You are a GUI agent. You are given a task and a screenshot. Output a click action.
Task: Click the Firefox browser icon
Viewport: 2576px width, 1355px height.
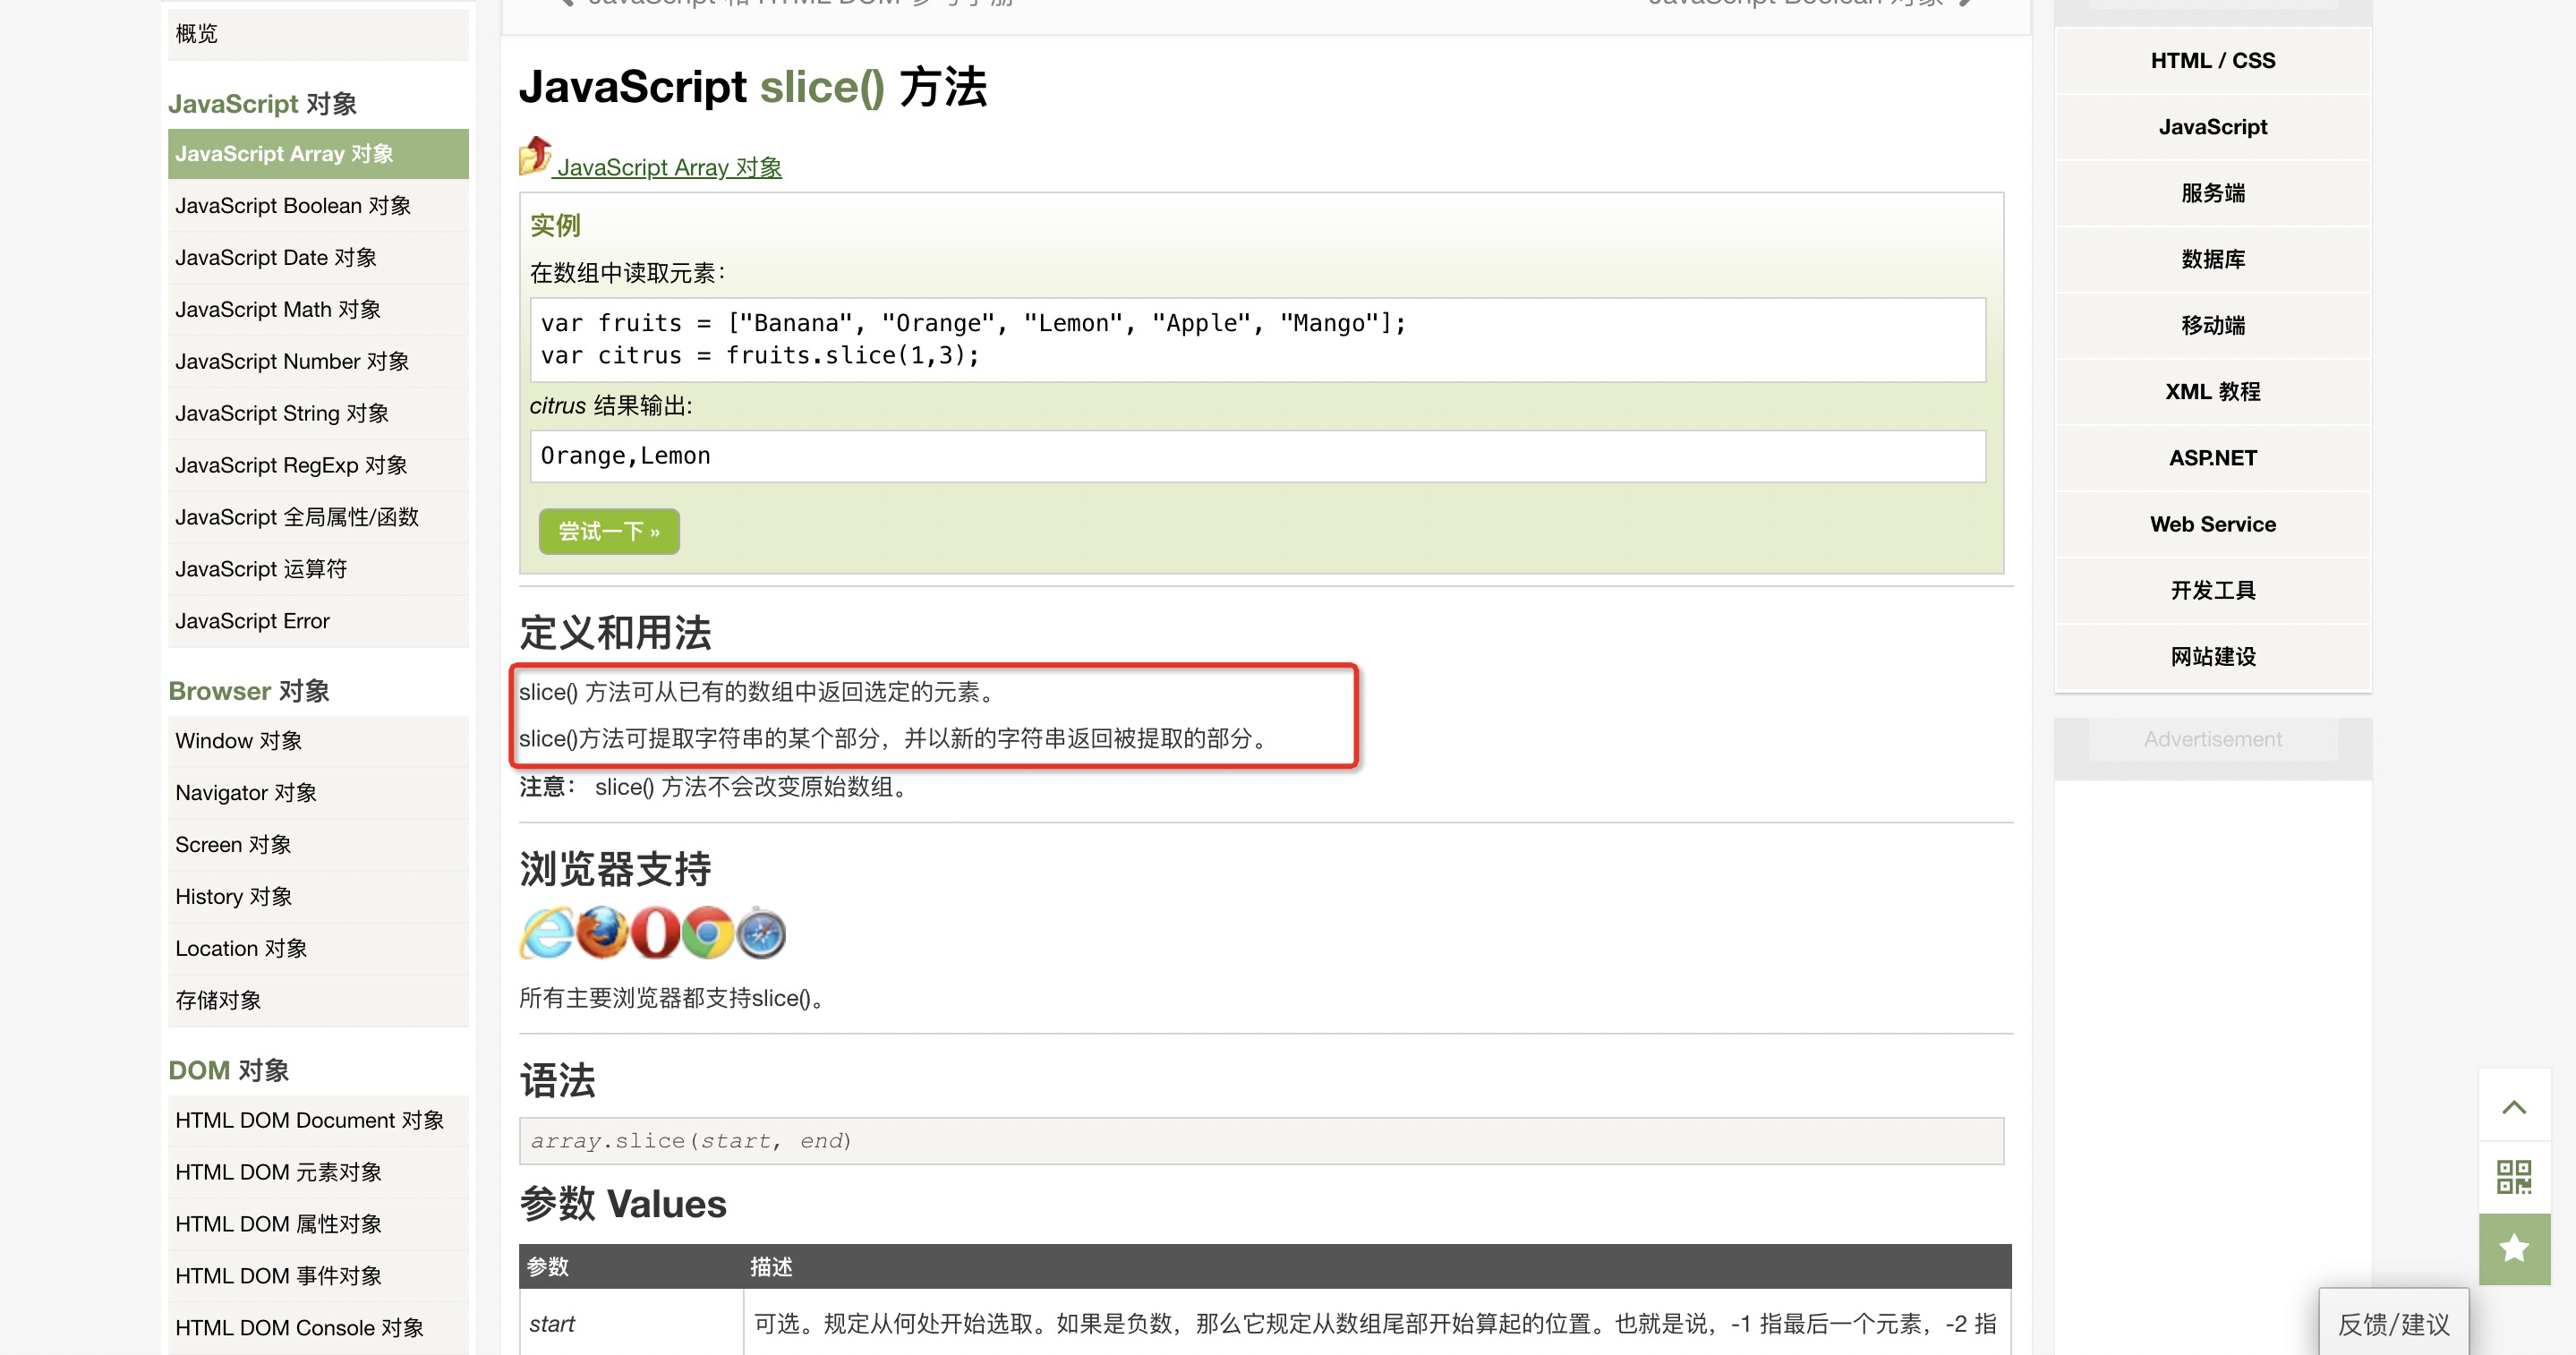tap(602, 933)
